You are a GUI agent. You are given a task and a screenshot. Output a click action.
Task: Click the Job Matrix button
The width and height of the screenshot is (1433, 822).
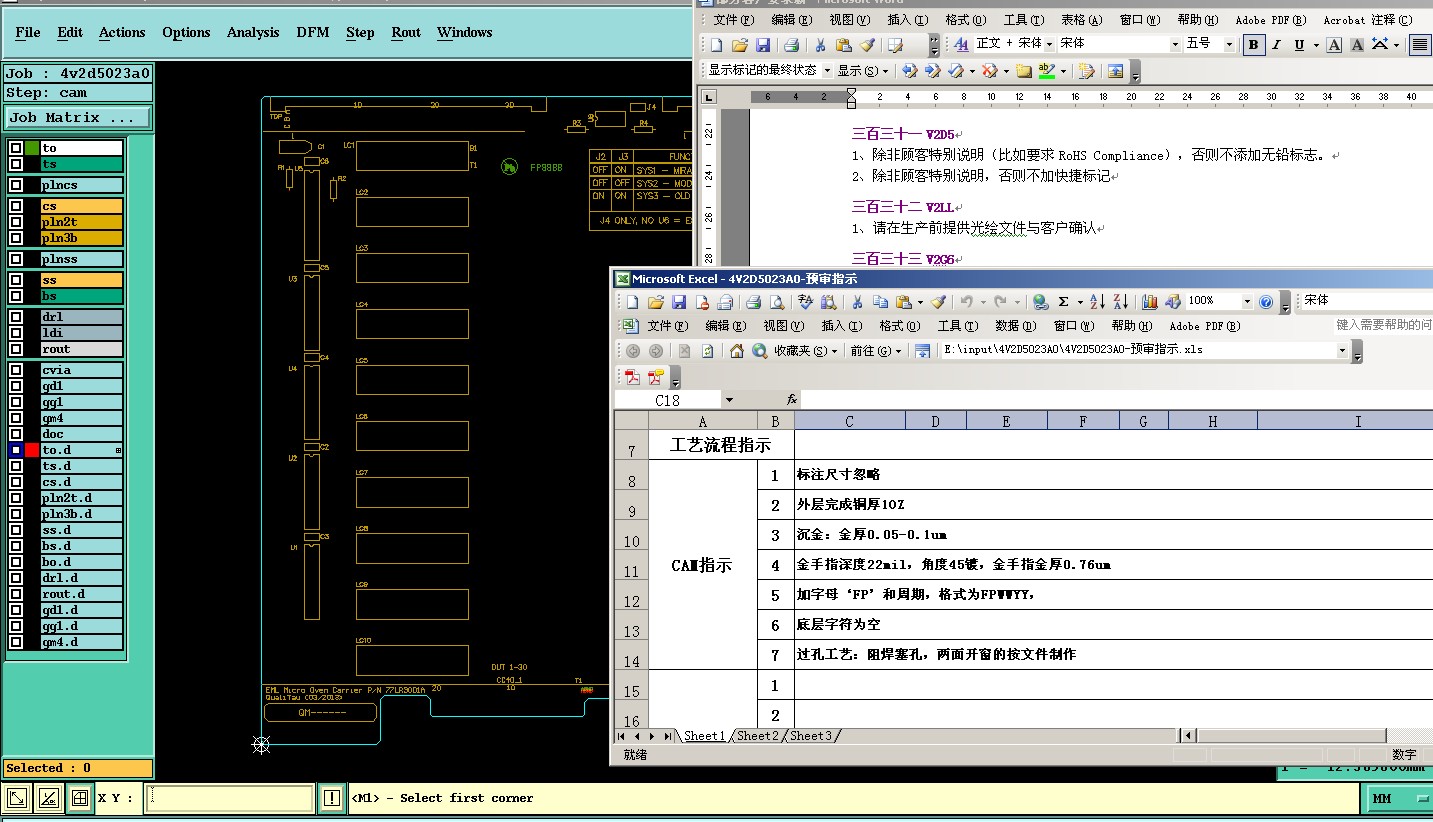[x=78, y=118]
